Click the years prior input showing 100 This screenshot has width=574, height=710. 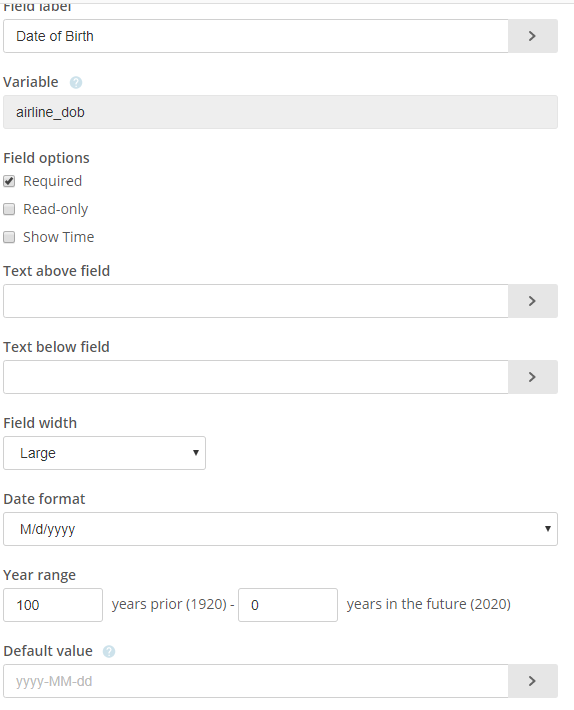(x=53, y=605)
